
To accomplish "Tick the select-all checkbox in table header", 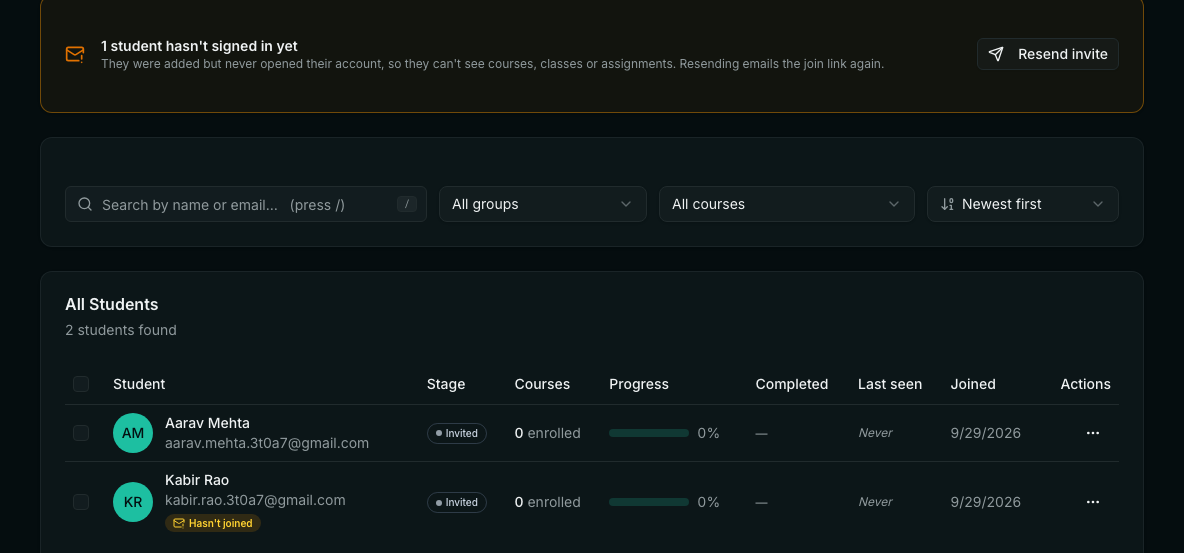I will pyautogui.click(x=81, y=384).
